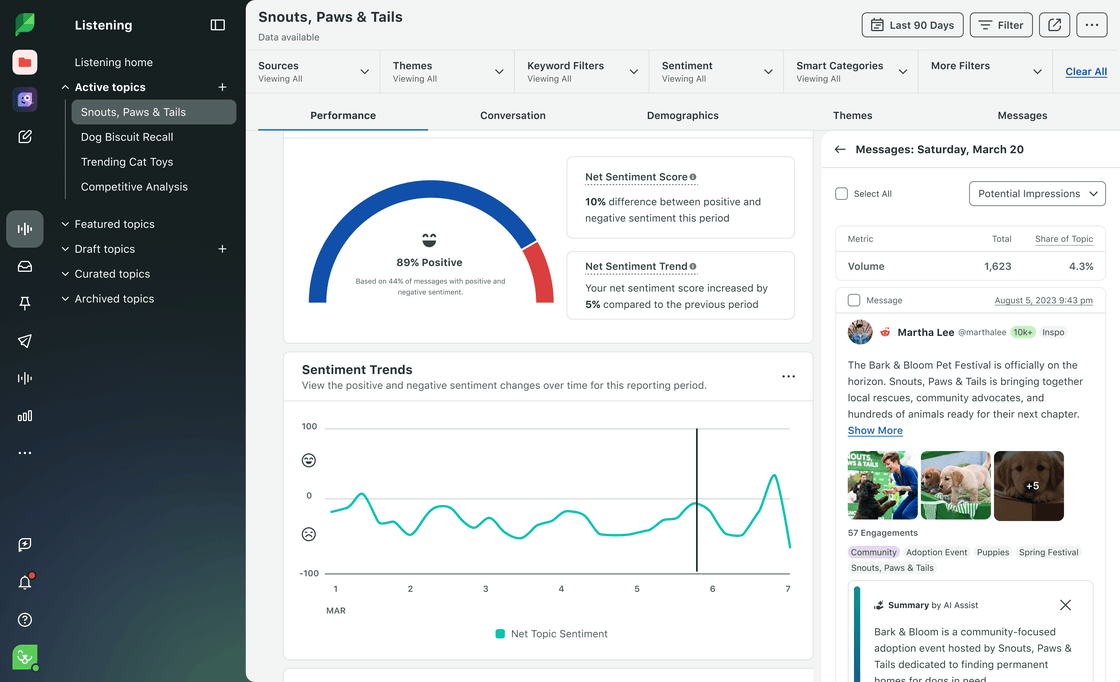The image size is (1120, 682).
Task: Click the vertical marker line on chart
Action: tap(696, 500)
